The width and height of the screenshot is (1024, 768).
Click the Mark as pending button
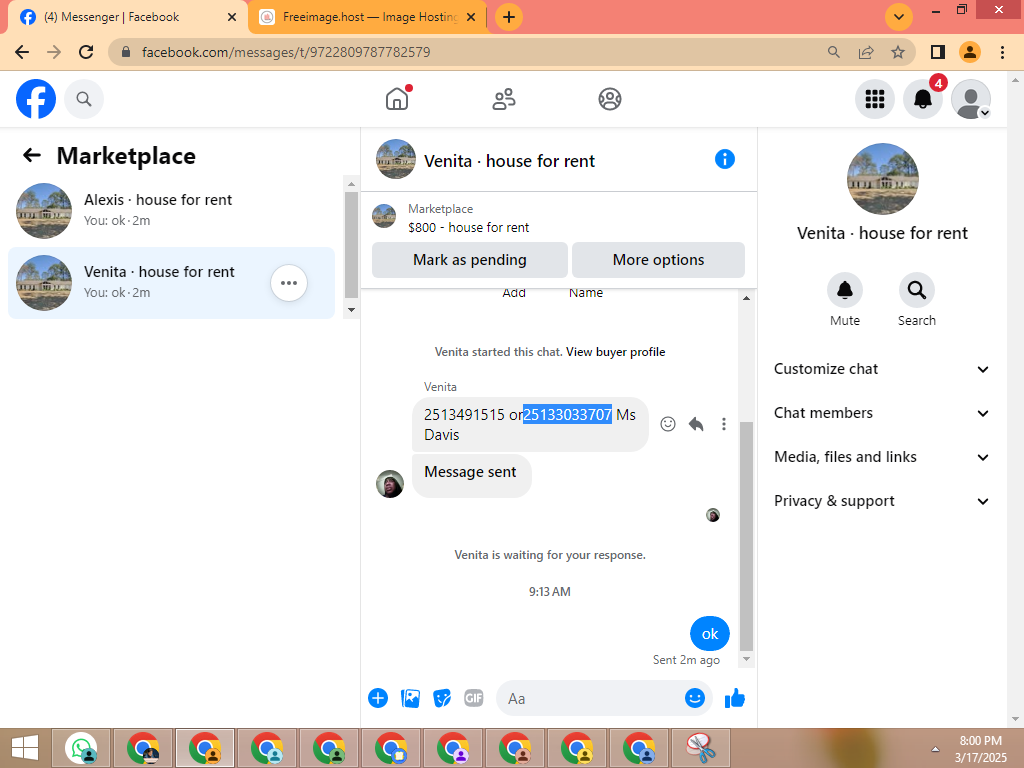(x=470, y=260)
